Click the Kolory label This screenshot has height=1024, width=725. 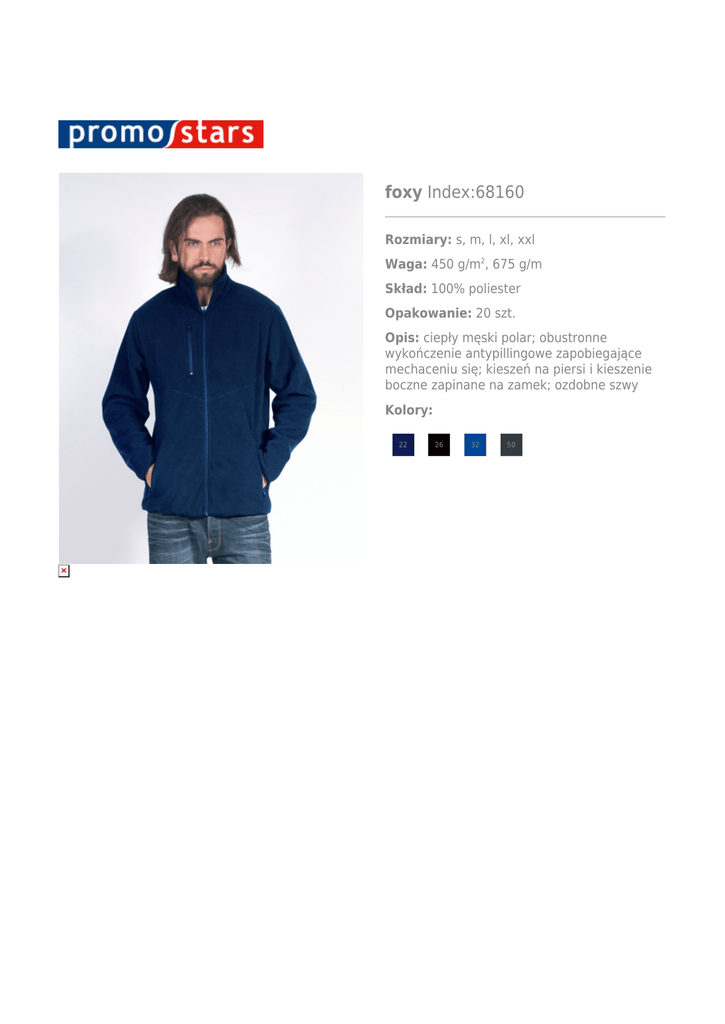[409, 410]
